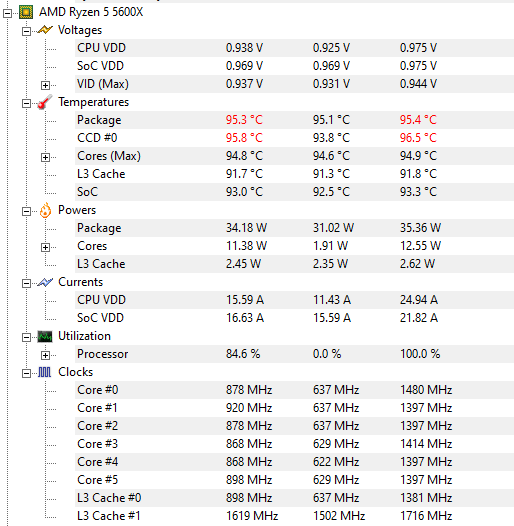
Task: Expand the Cores power entry
Action: click(x=45, y=248)
